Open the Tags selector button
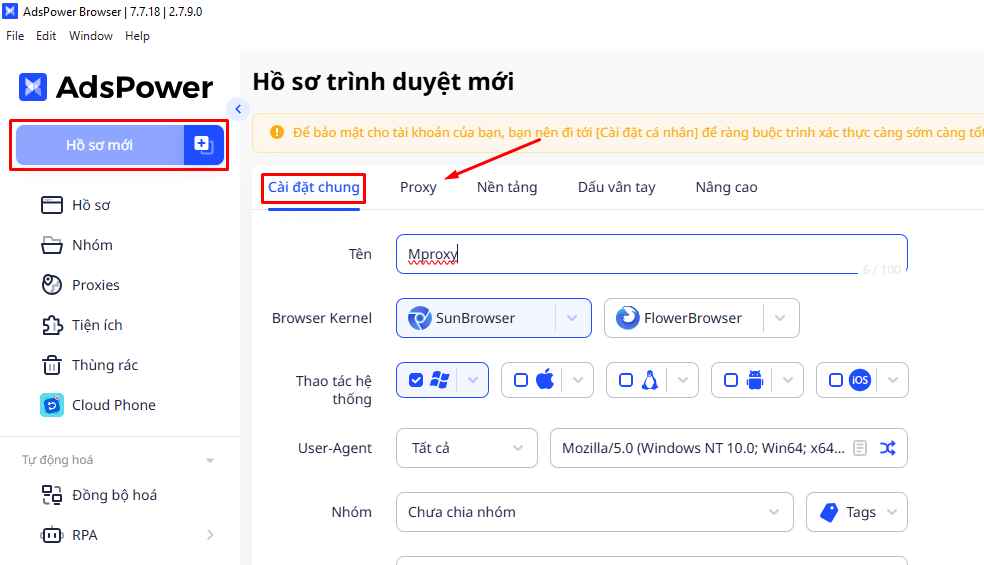The width and height of the screenshot is (984, 565). (857, 512)
